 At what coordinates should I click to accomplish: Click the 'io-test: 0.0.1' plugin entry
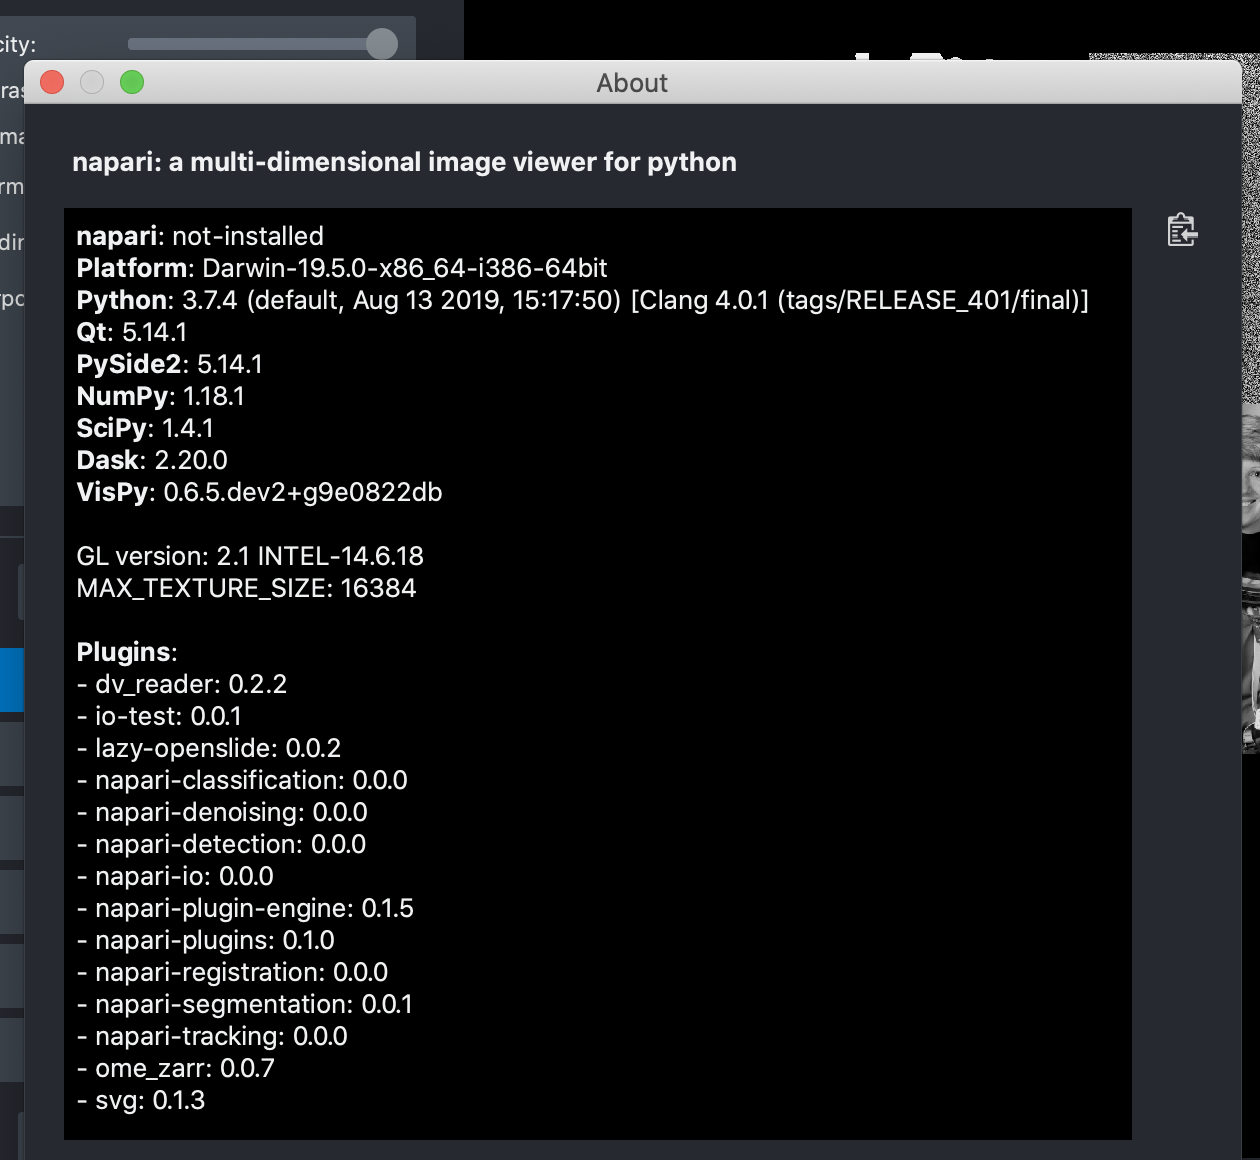[x=159, y=716]
